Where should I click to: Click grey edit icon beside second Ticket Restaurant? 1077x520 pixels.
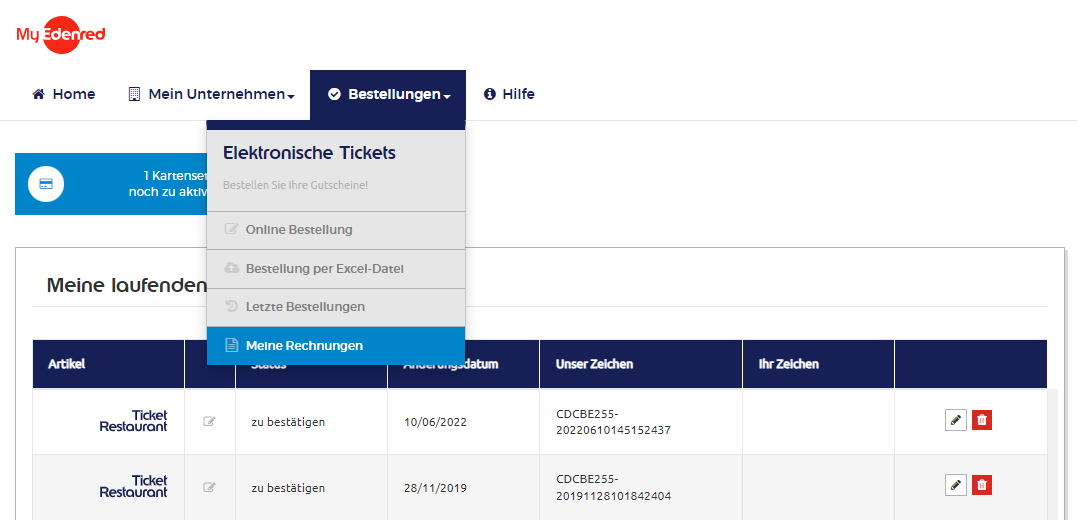coord(209,488)
